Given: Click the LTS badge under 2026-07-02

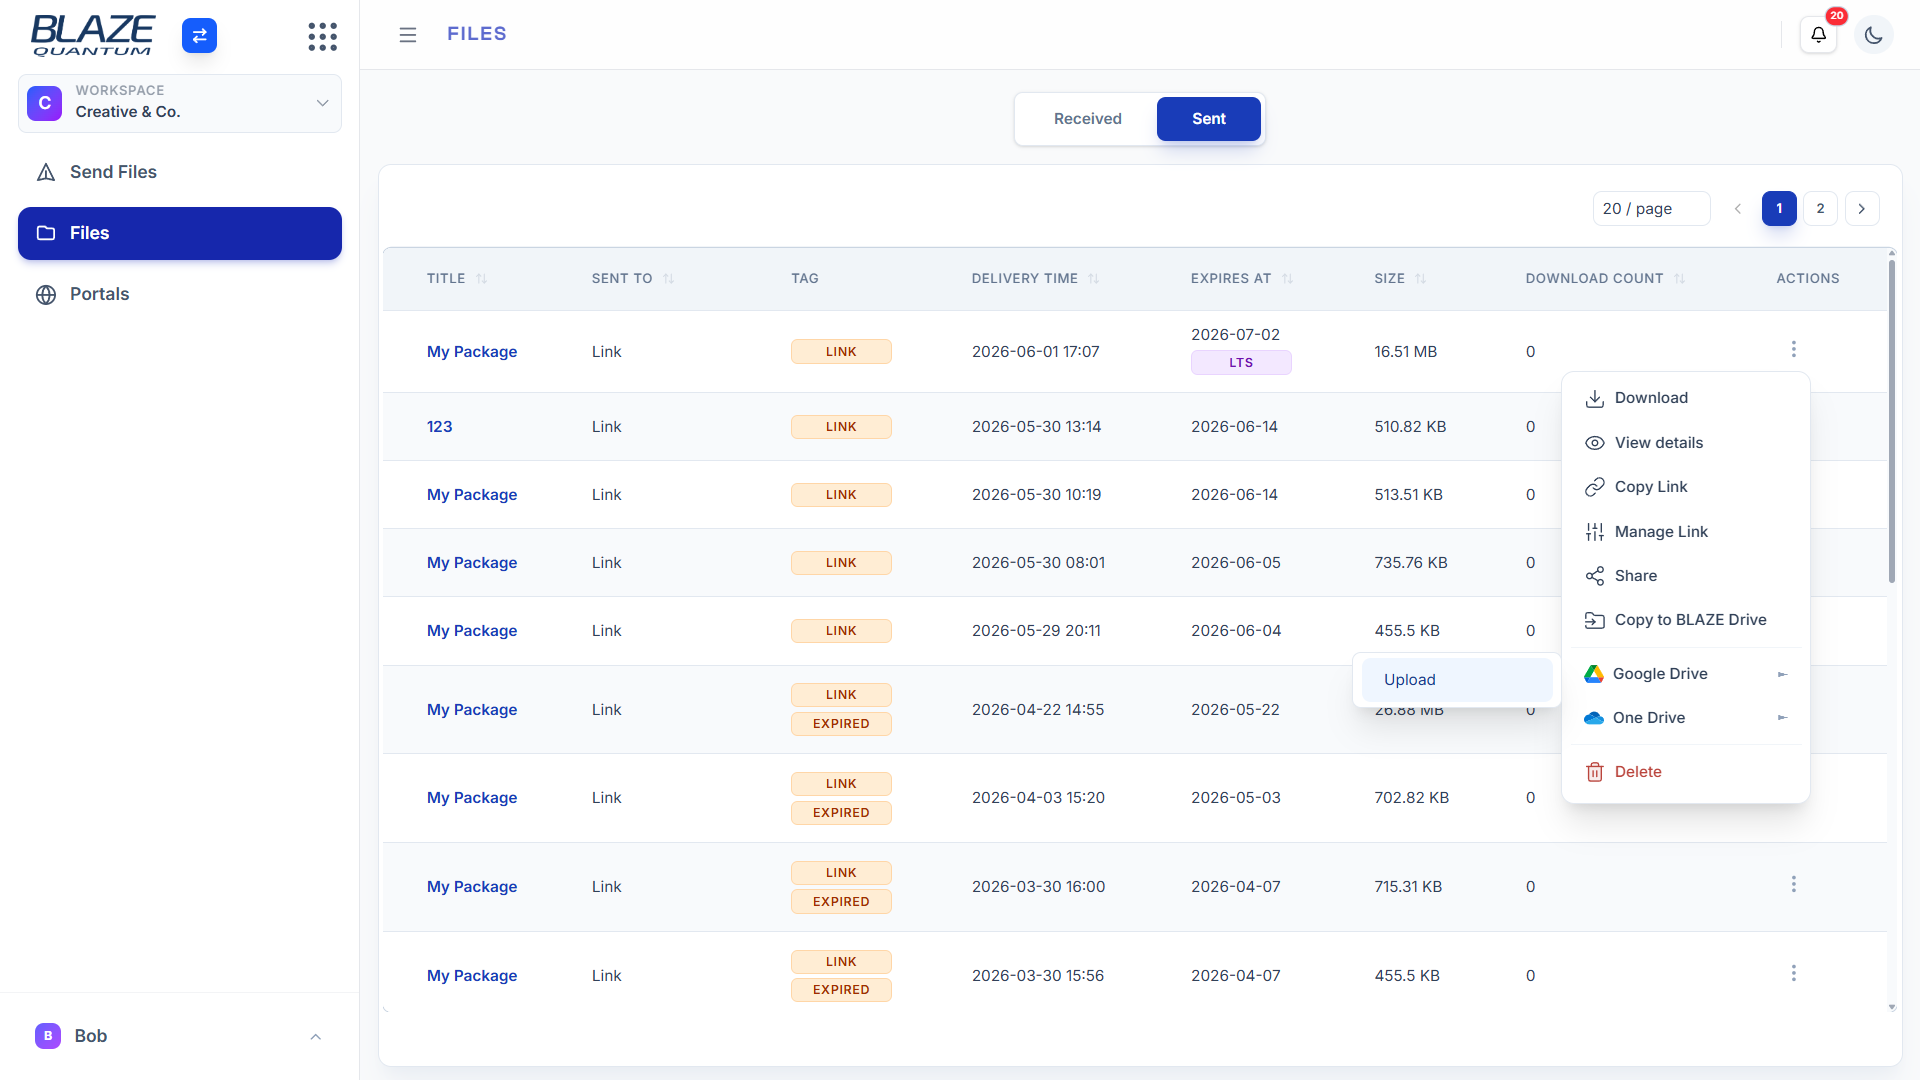Looking at the screenshot, I should pos(1241,363).
